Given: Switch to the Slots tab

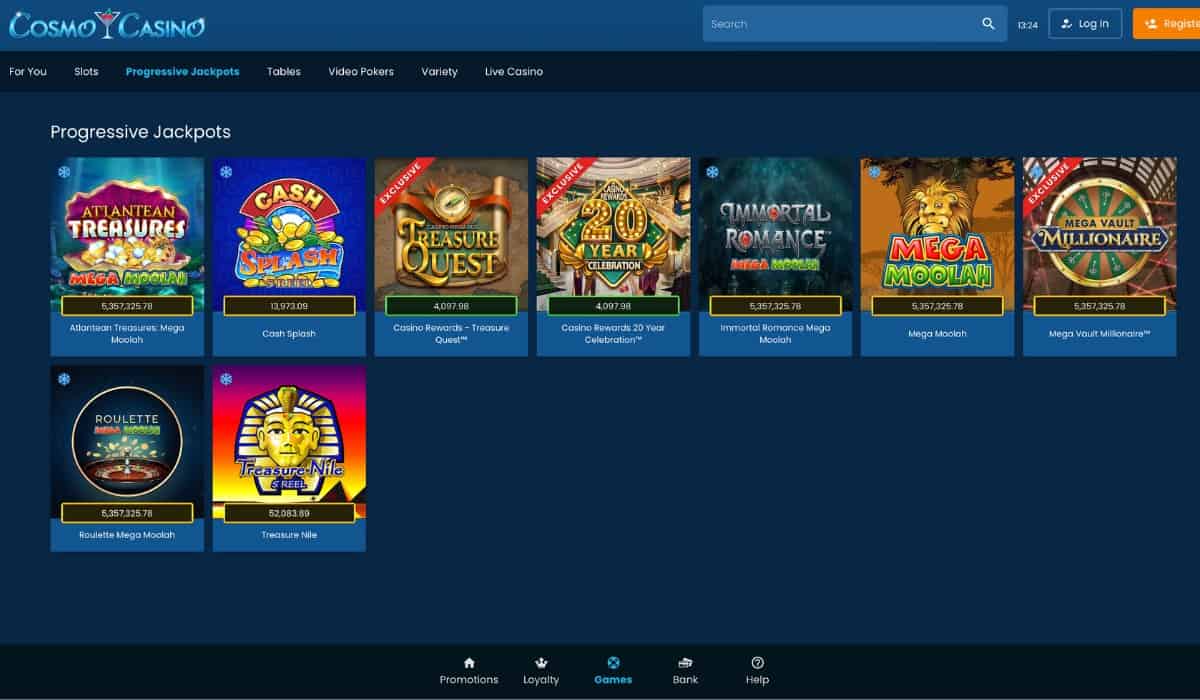Looking at the screenshot, I should 86,72.
